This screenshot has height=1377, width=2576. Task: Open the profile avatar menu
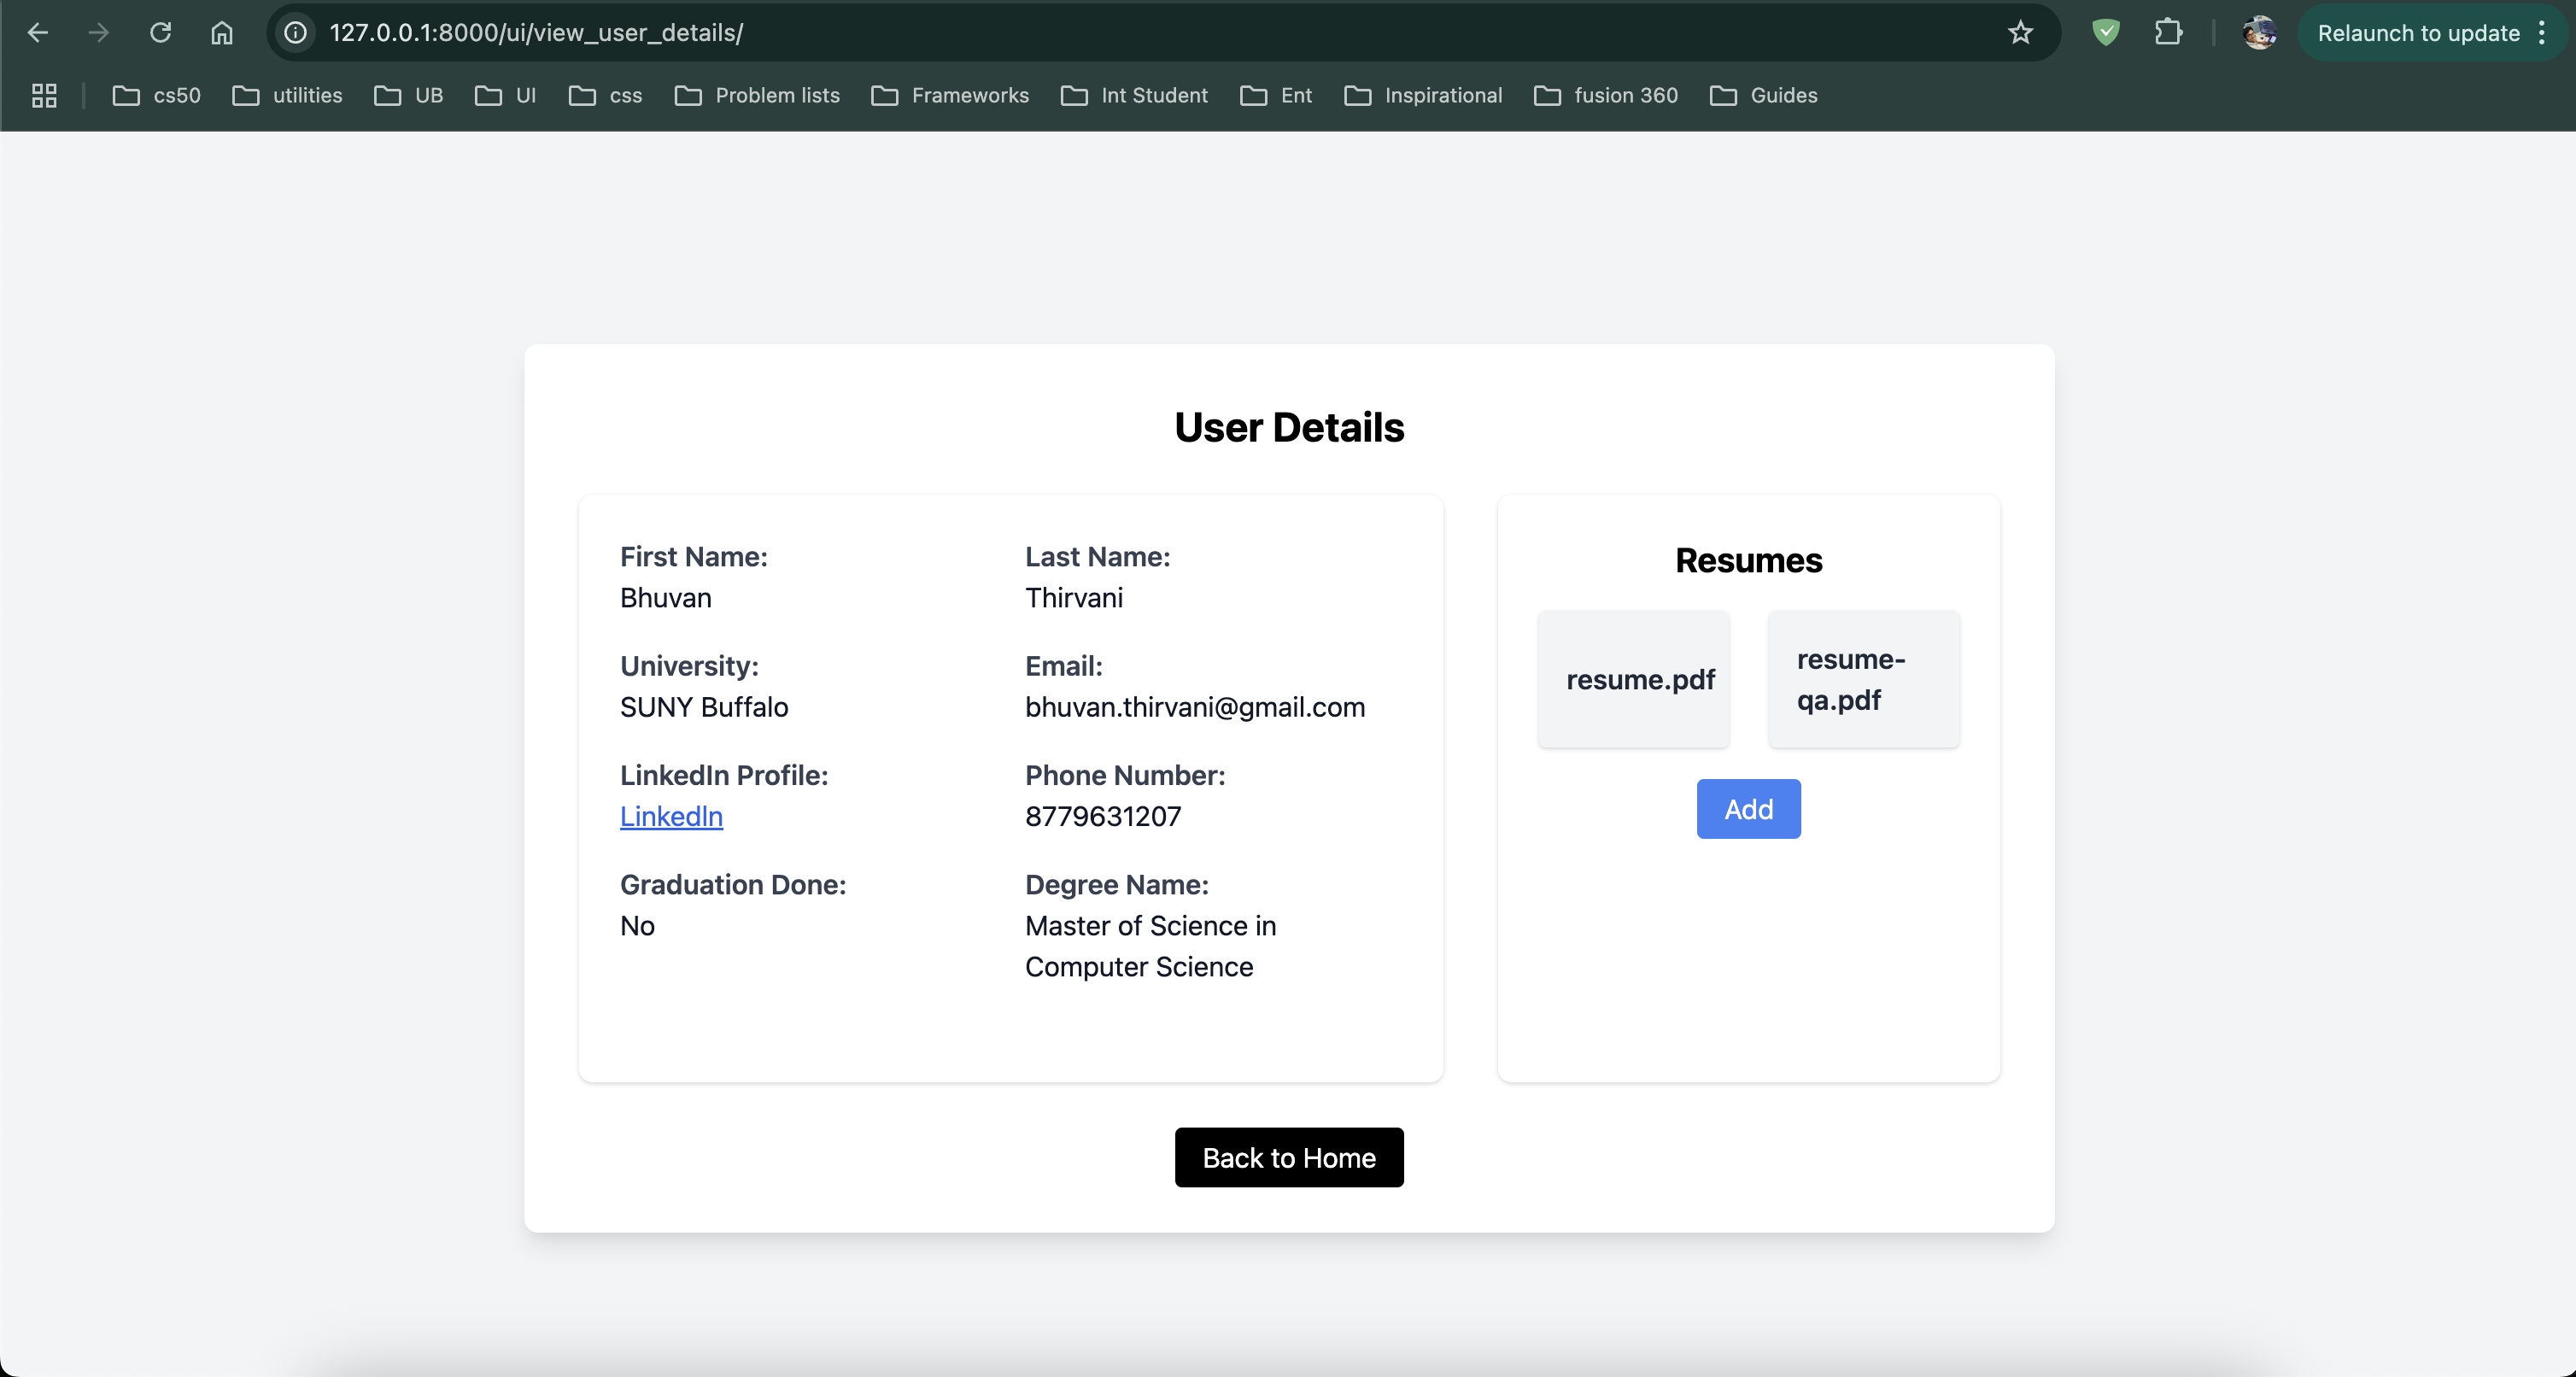(2259, 33)
